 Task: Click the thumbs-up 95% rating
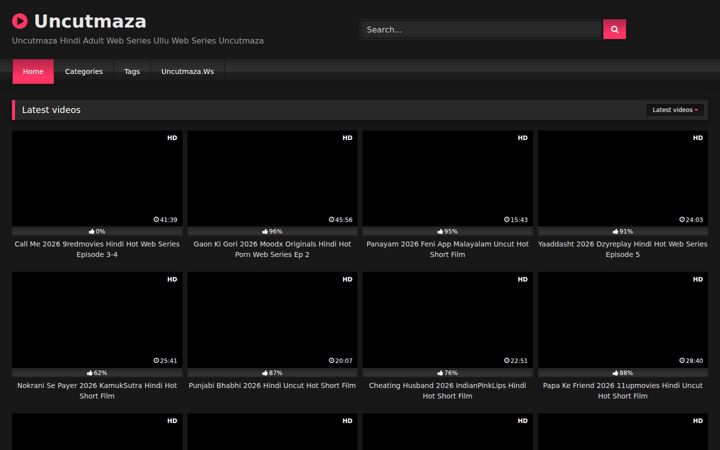(447, 231)
